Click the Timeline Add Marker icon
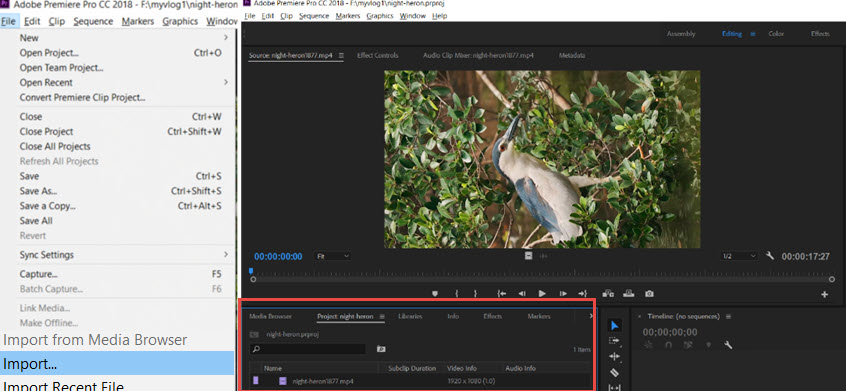The width and height of the screenshot is (846, 391). click(708, 345)
